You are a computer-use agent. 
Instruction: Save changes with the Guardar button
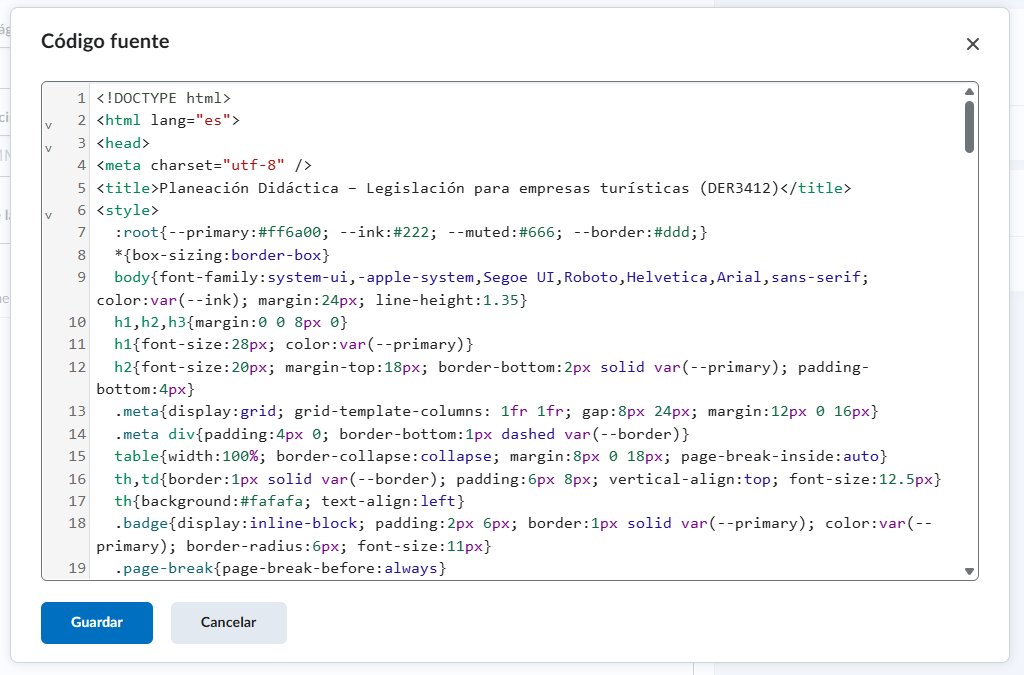(97, 622)
